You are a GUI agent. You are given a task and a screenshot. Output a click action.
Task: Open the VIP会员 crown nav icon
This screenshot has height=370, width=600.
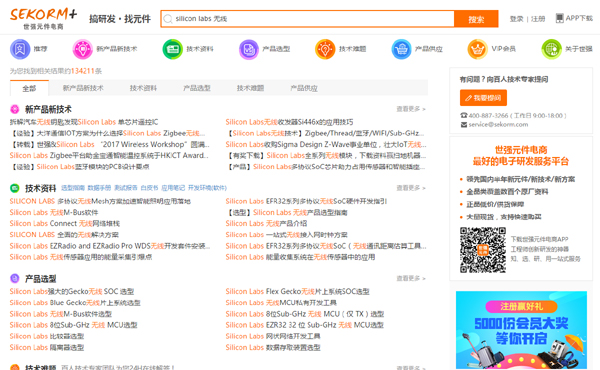(477, 49)
